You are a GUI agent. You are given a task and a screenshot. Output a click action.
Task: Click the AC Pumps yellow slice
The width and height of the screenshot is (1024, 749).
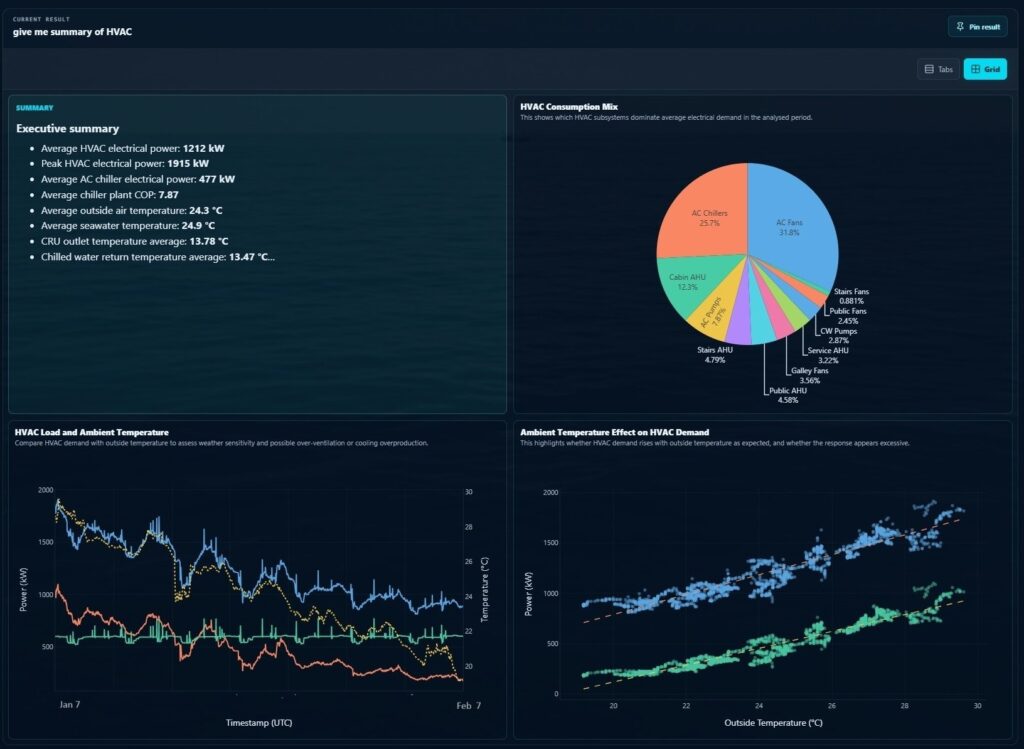coord(712,315)
